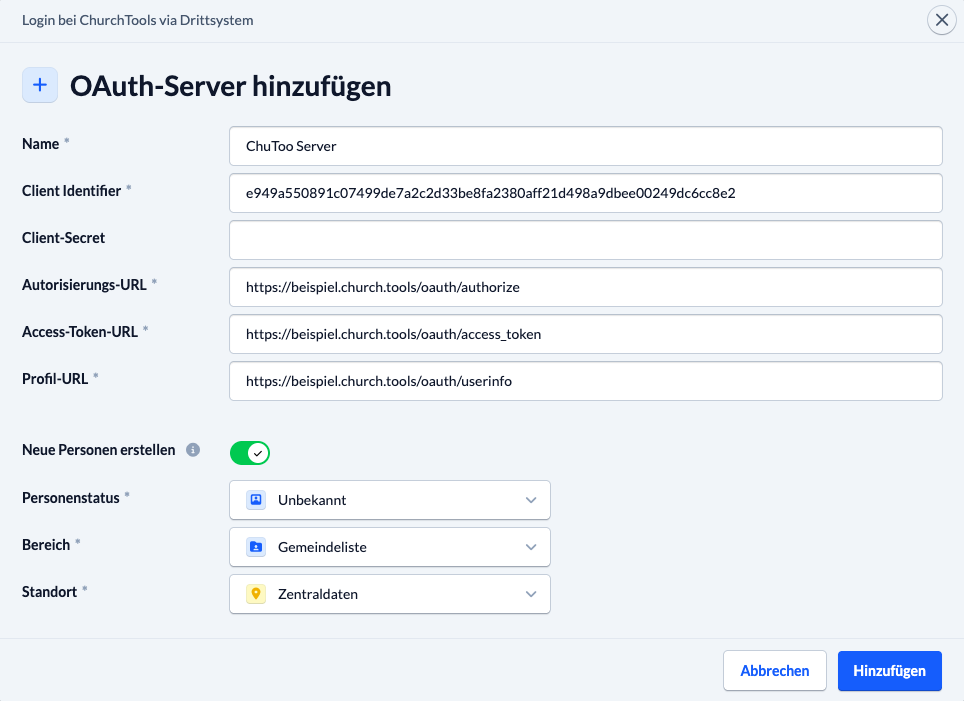The width and height of the screenshot is (964, 701).
Task: Open the Personenstatus dropdown showing Unbekannt
Action: 390,499
